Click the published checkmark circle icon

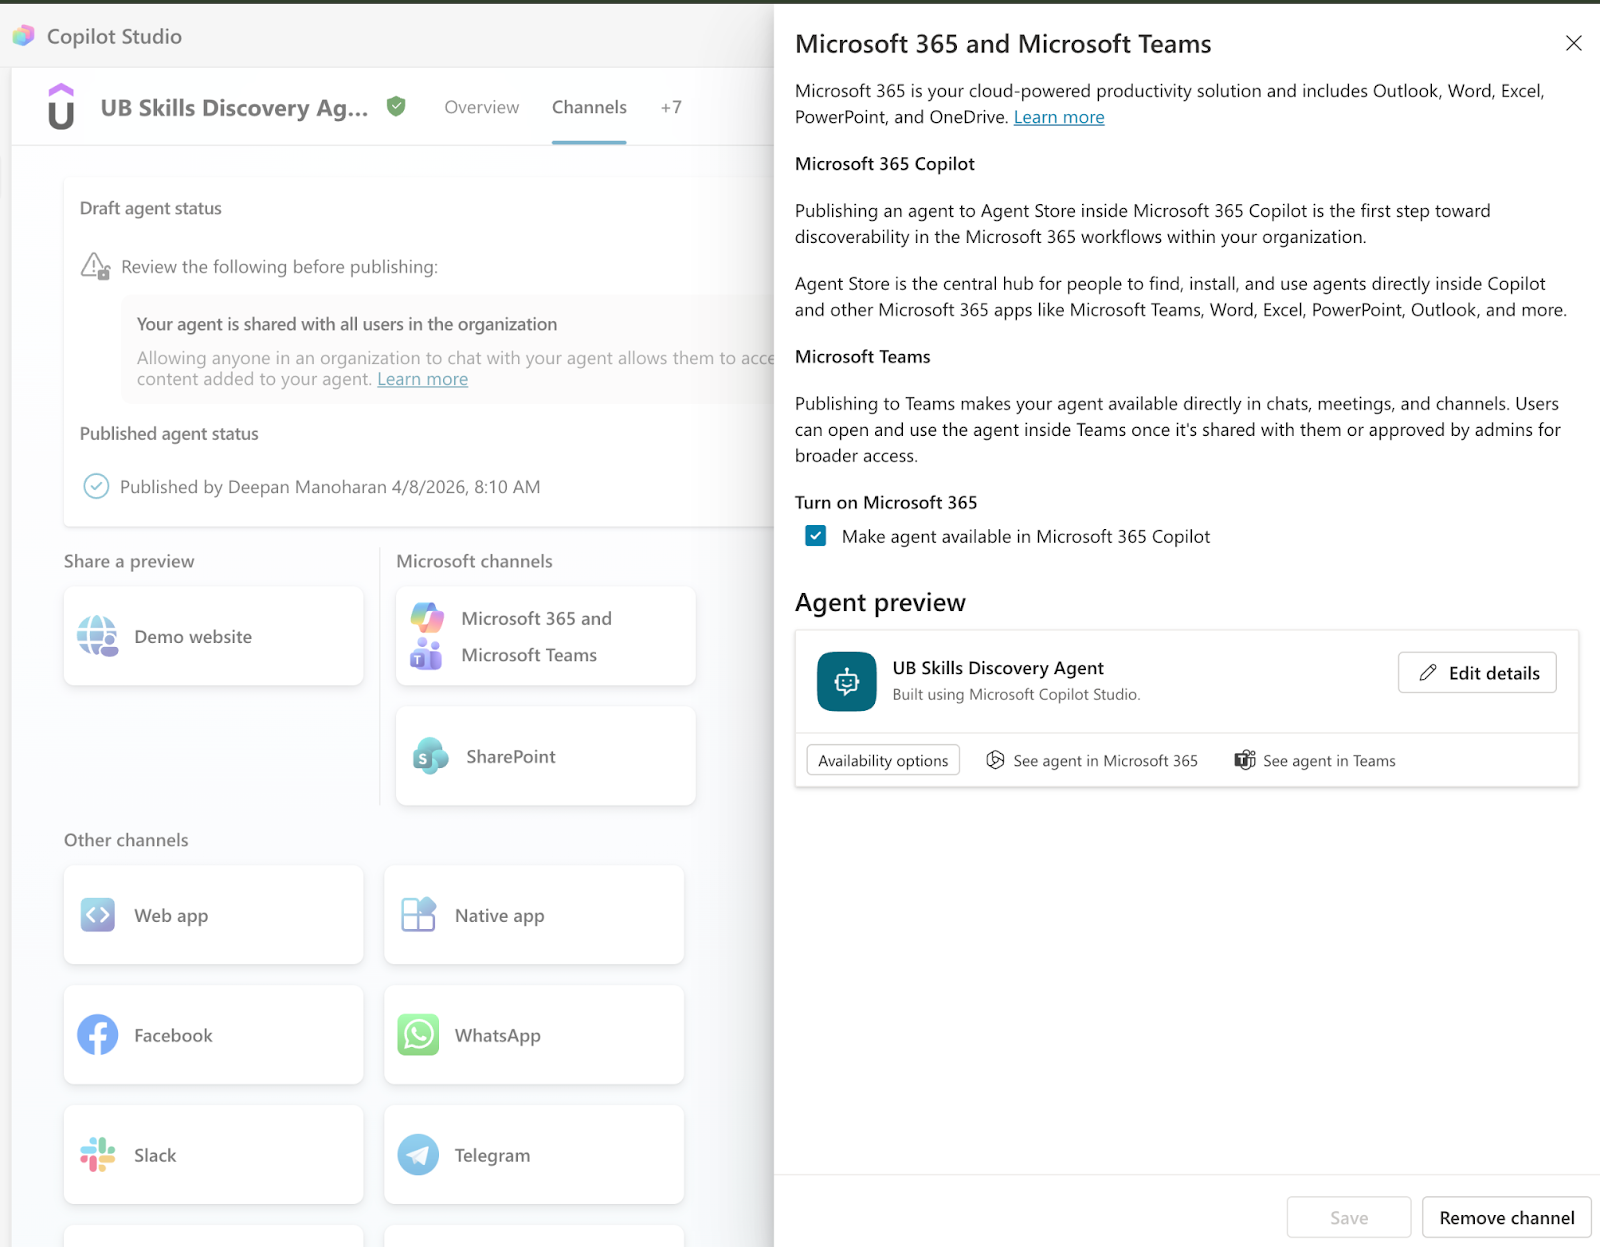pyautogui.click(x=96, y=486)
